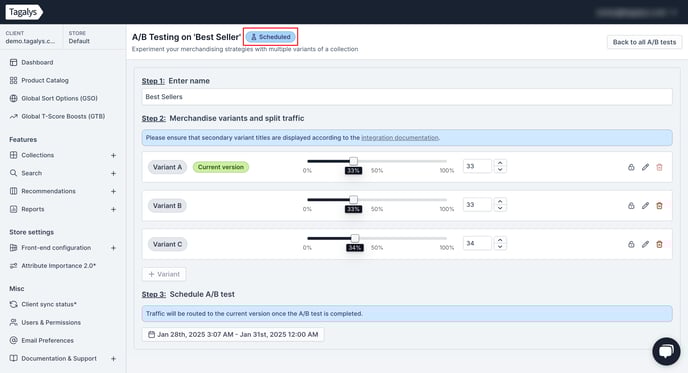Open the integration documentation link

pos(400,137)
